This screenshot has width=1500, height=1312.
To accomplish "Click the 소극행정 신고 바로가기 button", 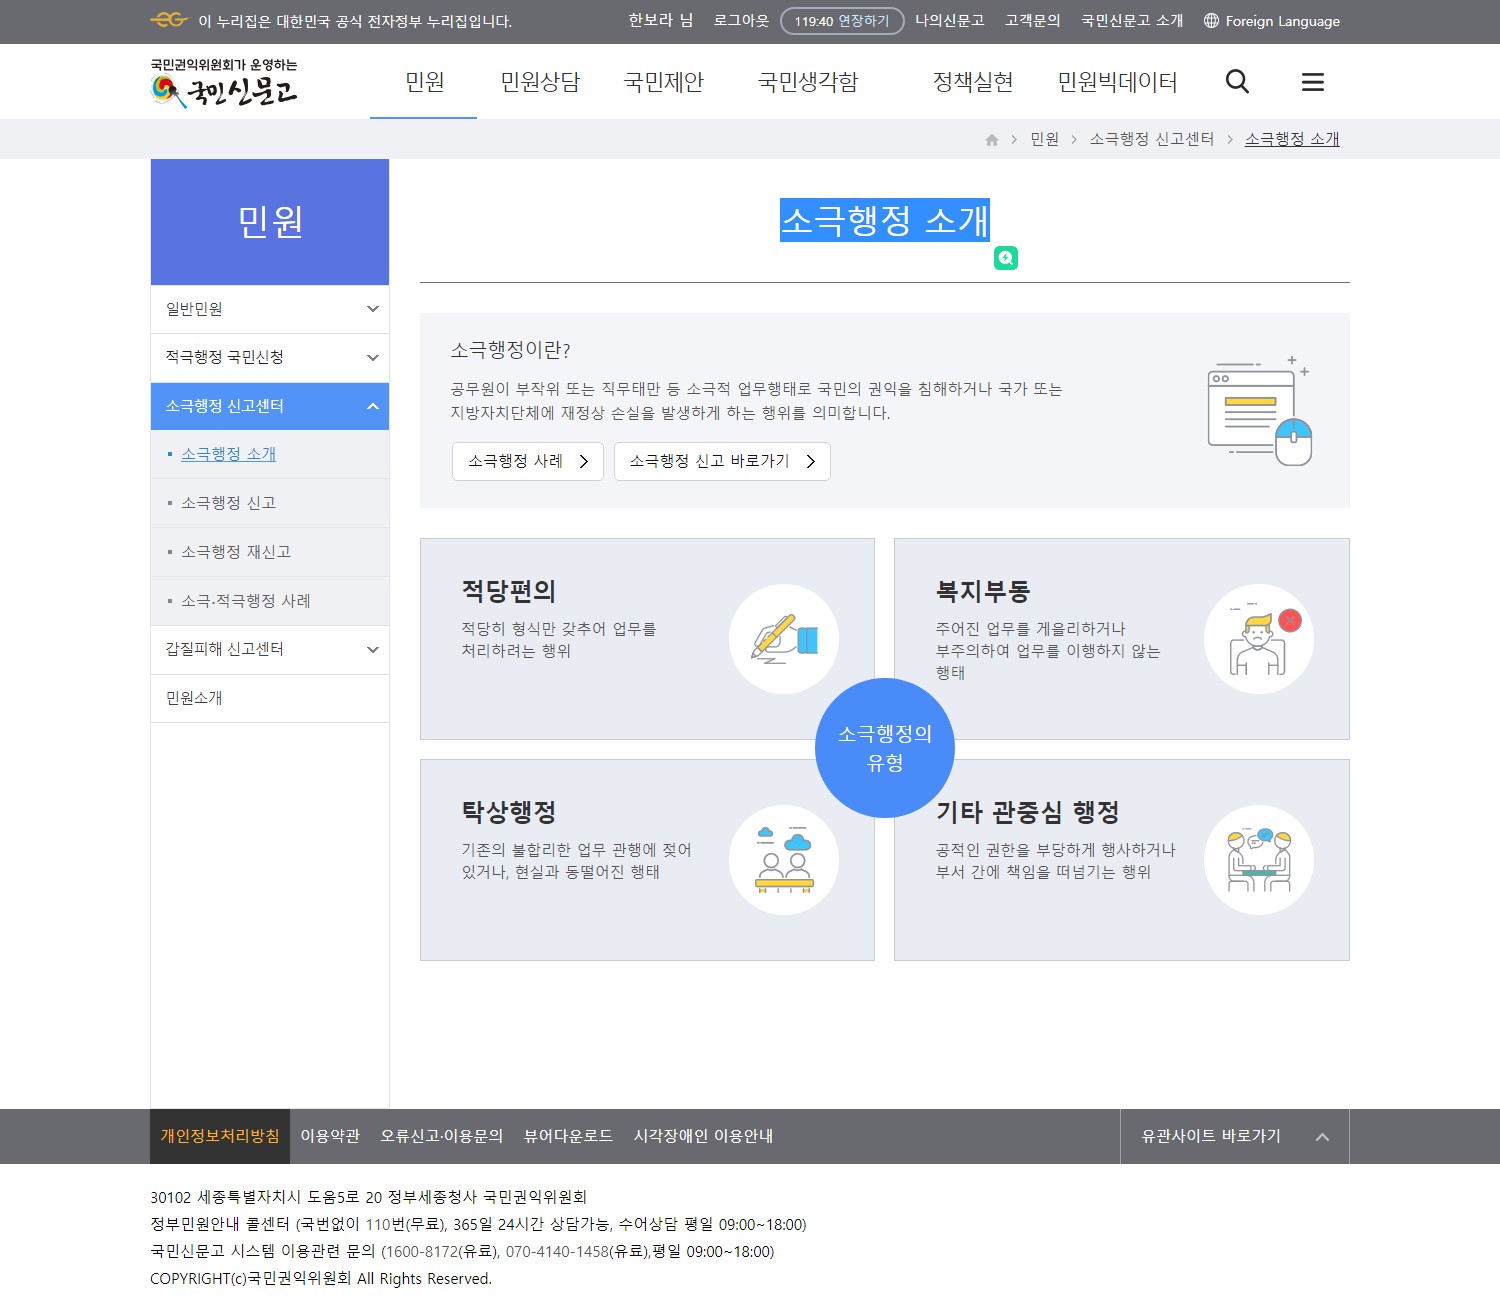I will (722, 461).
